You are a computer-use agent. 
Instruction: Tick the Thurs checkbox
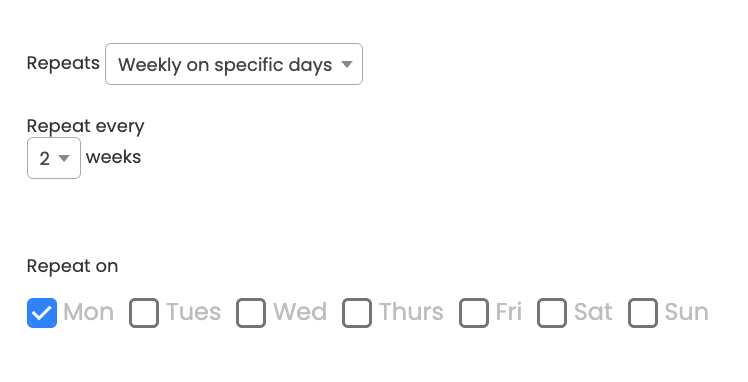[357, 313]
